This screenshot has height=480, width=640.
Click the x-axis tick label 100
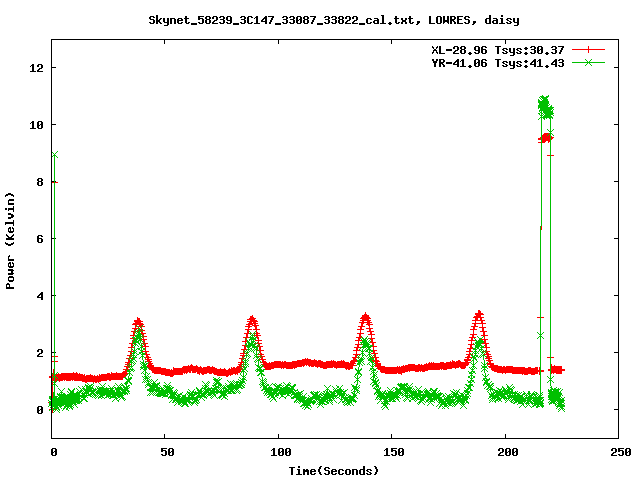[281, 452]
